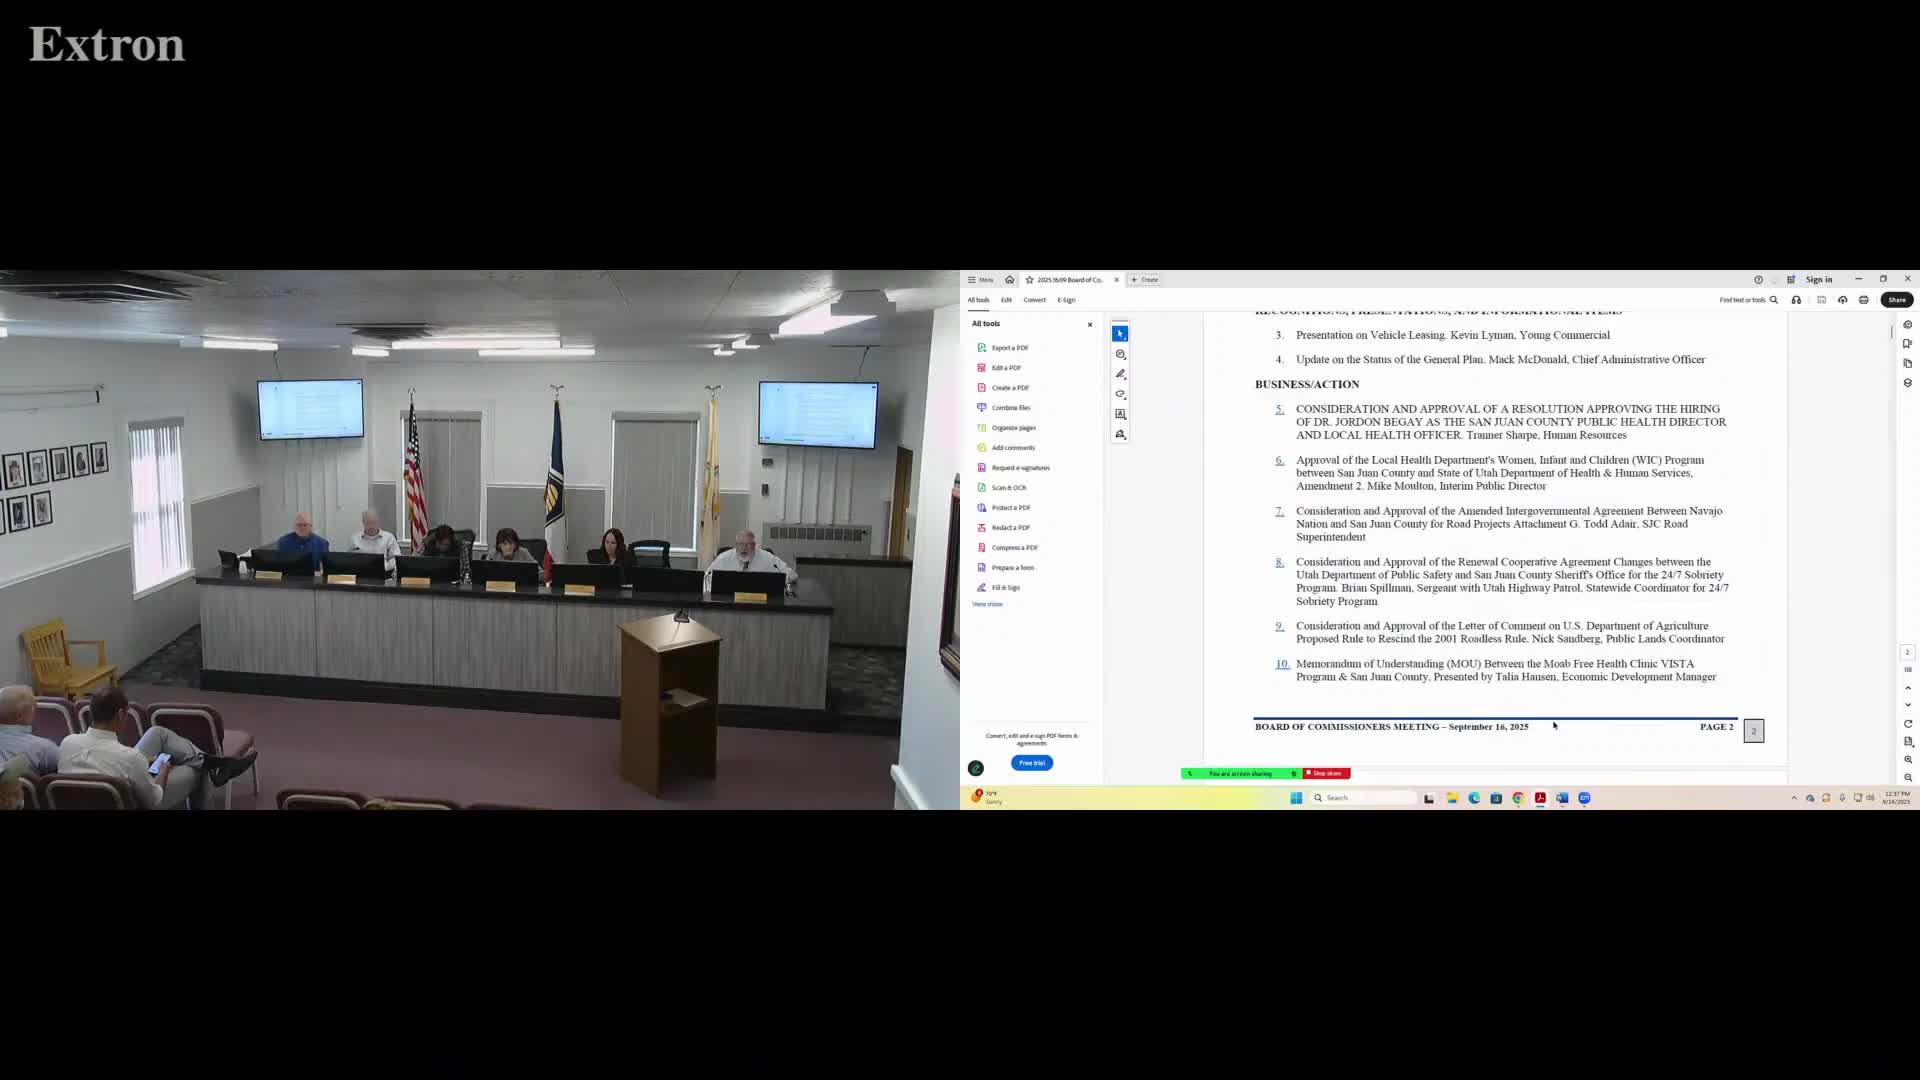
Task: Open the bookmarks panel icon
Action: pos(1907,344)
